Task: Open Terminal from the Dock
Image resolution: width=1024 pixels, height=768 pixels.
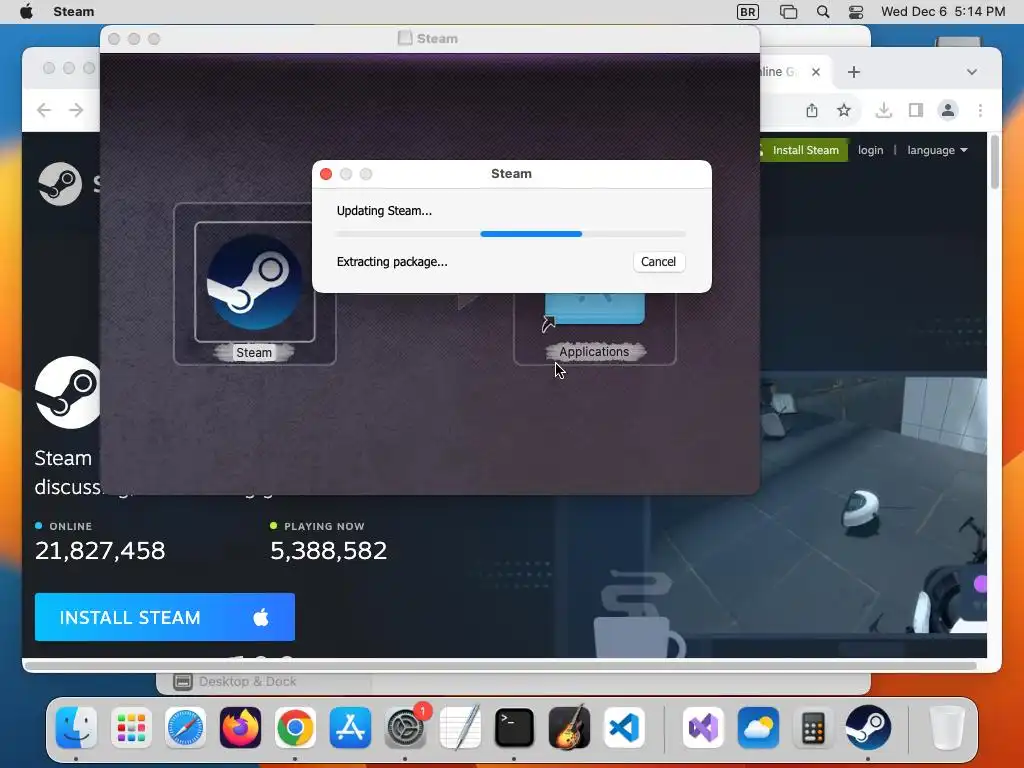Action: click(515, 728)
